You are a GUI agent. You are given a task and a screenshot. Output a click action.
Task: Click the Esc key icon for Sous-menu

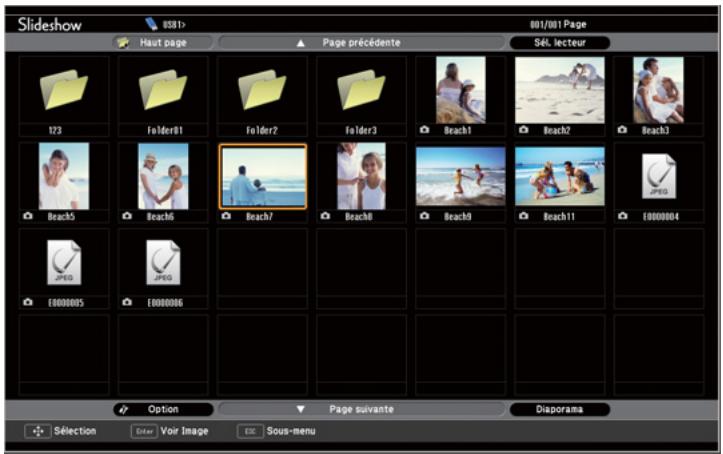pyautogui.click(x=250, y=431)
